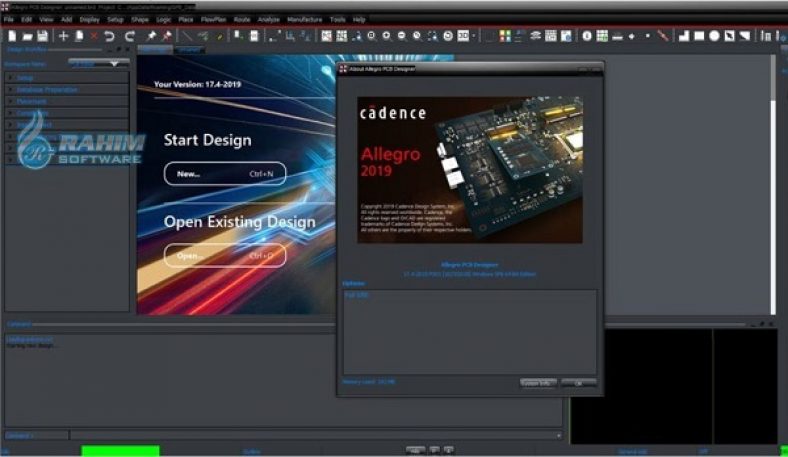
Task: Click the Add rectangle shape icon
Action: point(699,36)
